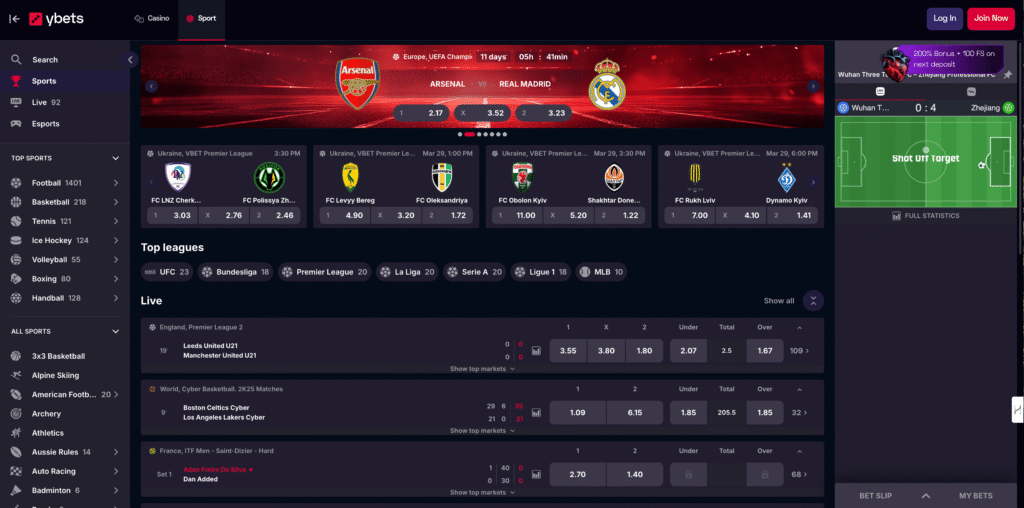
Task: Collapse the Top Sports section
Action: (x=116, y=158)
